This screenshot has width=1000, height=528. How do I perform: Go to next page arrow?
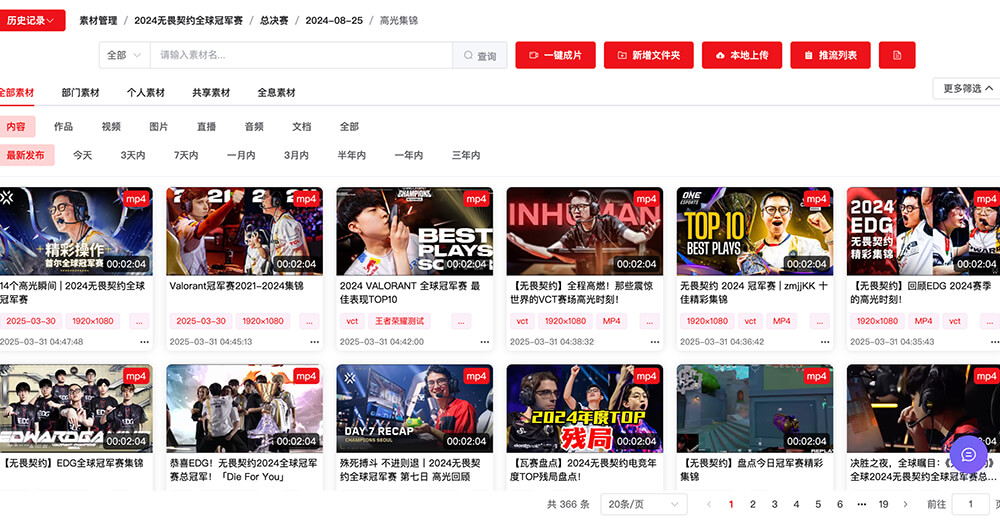coord(906,504)
